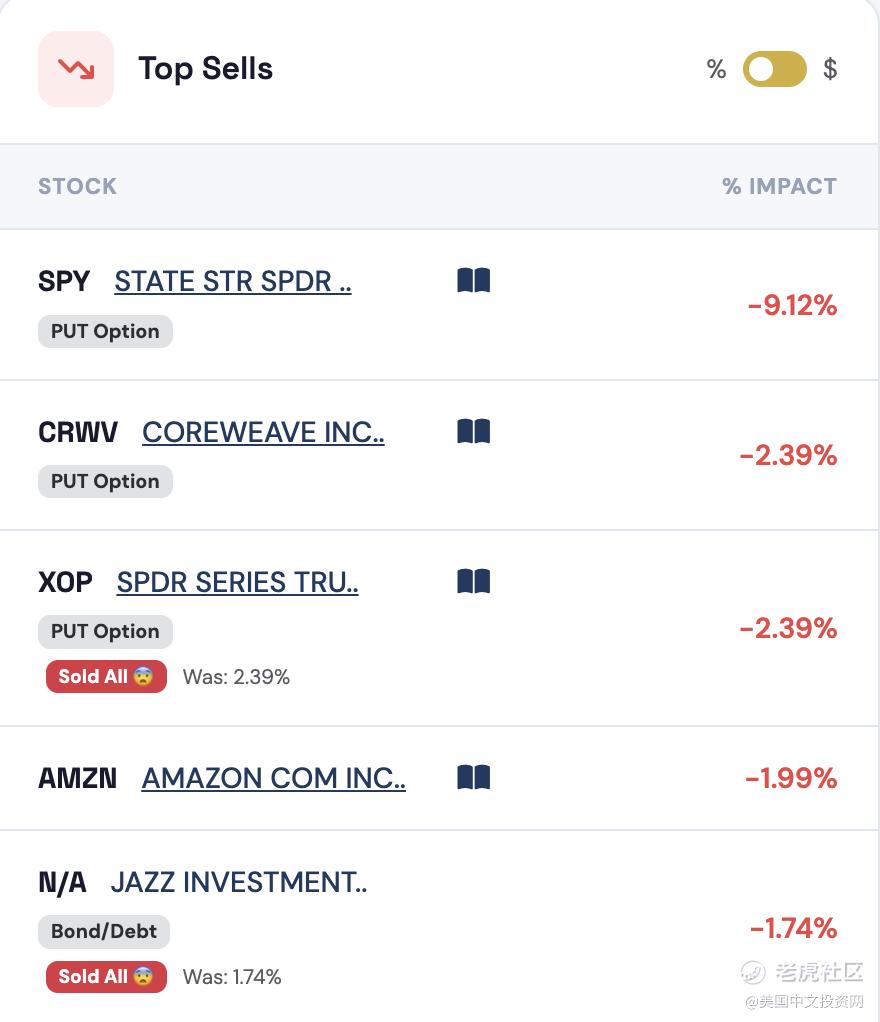The width and height of the screenshot is (880, 1022).
Task: Select the % symbol beside the toggle
Action: 716,68
